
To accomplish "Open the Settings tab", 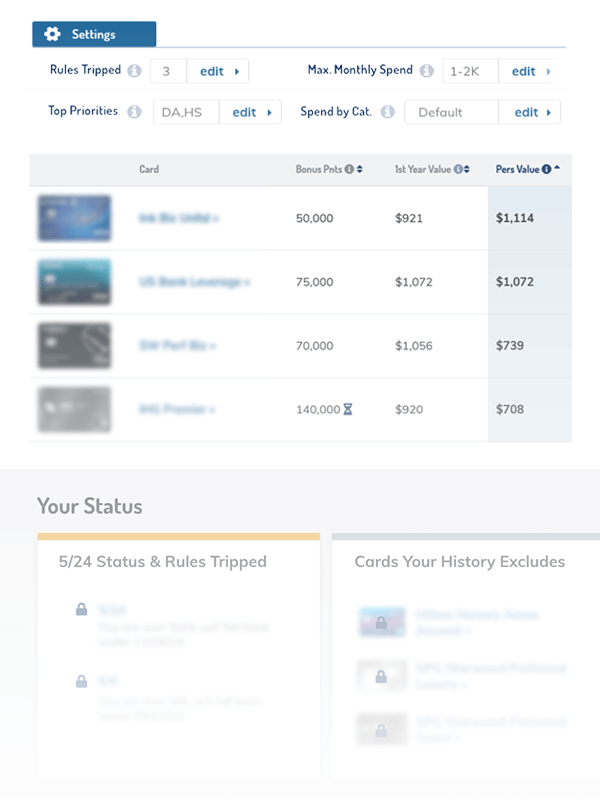I will [x=93, y=34].
